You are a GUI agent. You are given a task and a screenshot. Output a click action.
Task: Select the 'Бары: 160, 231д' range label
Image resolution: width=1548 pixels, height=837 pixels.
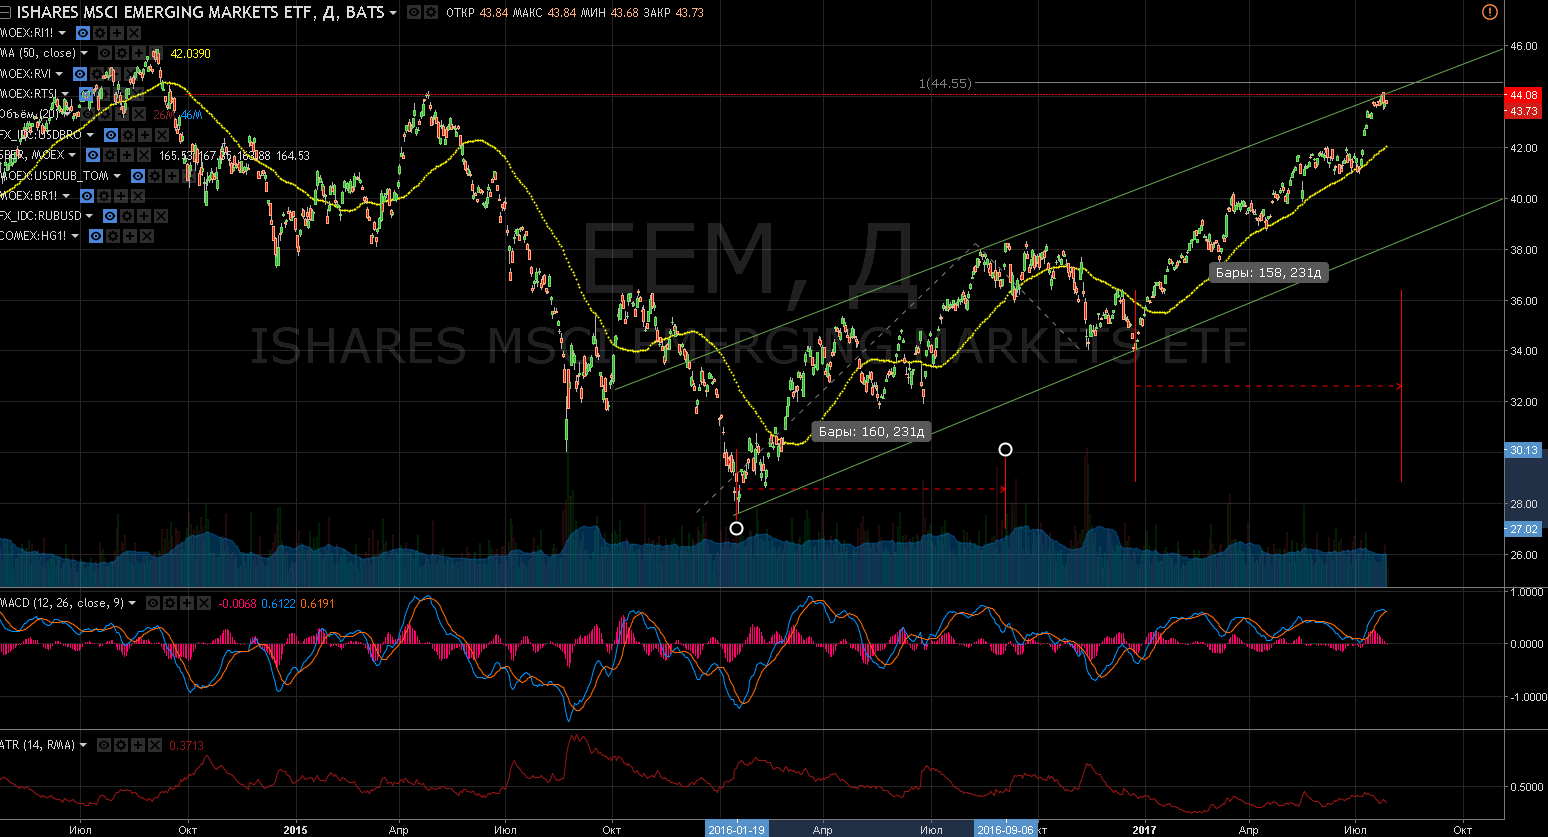coord(872,432)
